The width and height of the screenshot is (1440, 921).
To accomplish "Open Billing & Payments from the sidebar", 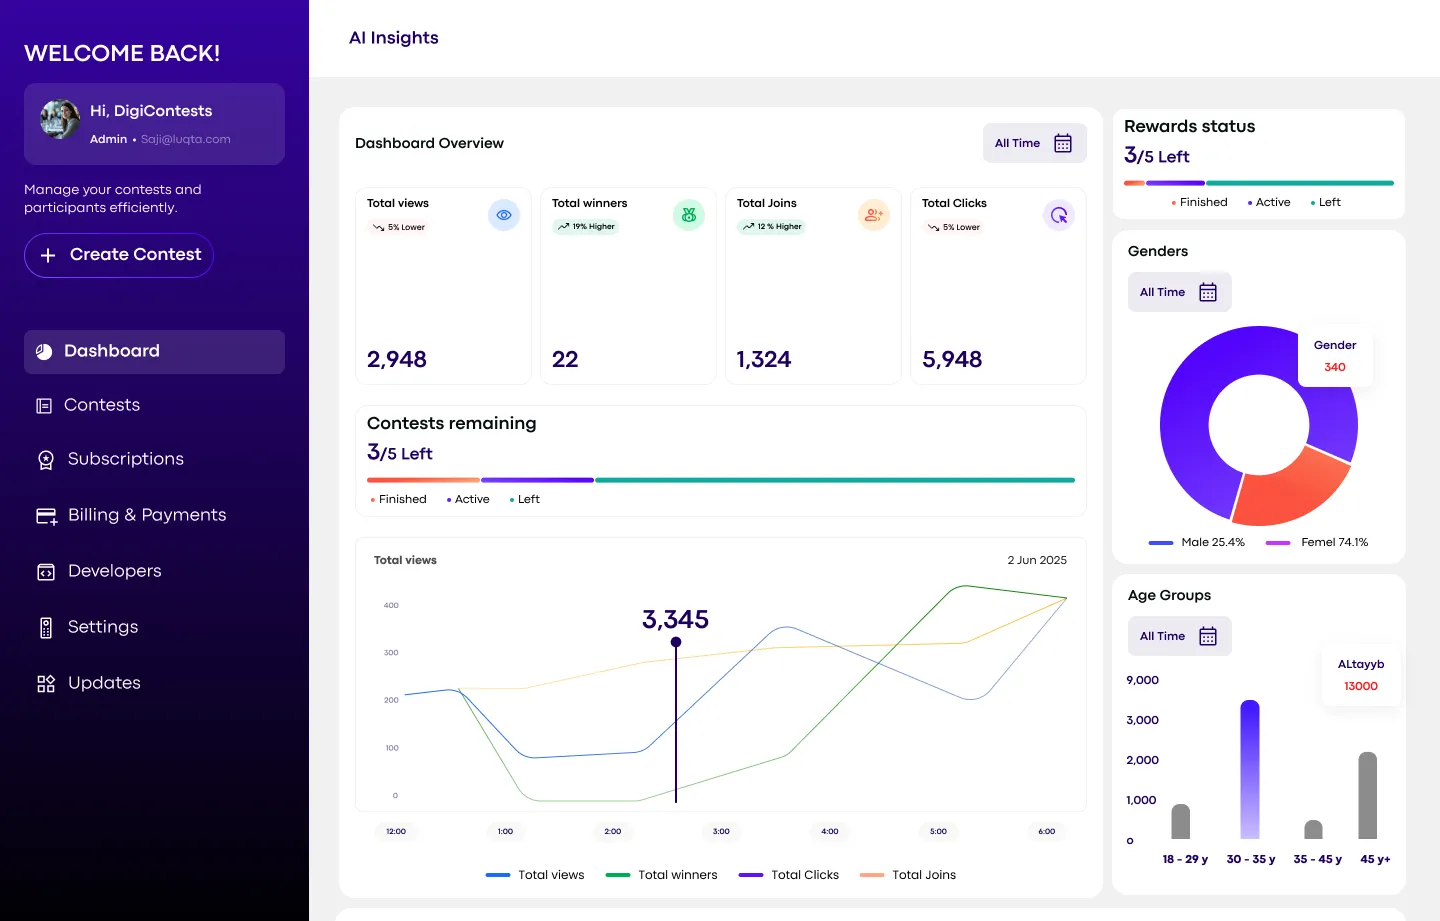I will [x=146, y=515].
